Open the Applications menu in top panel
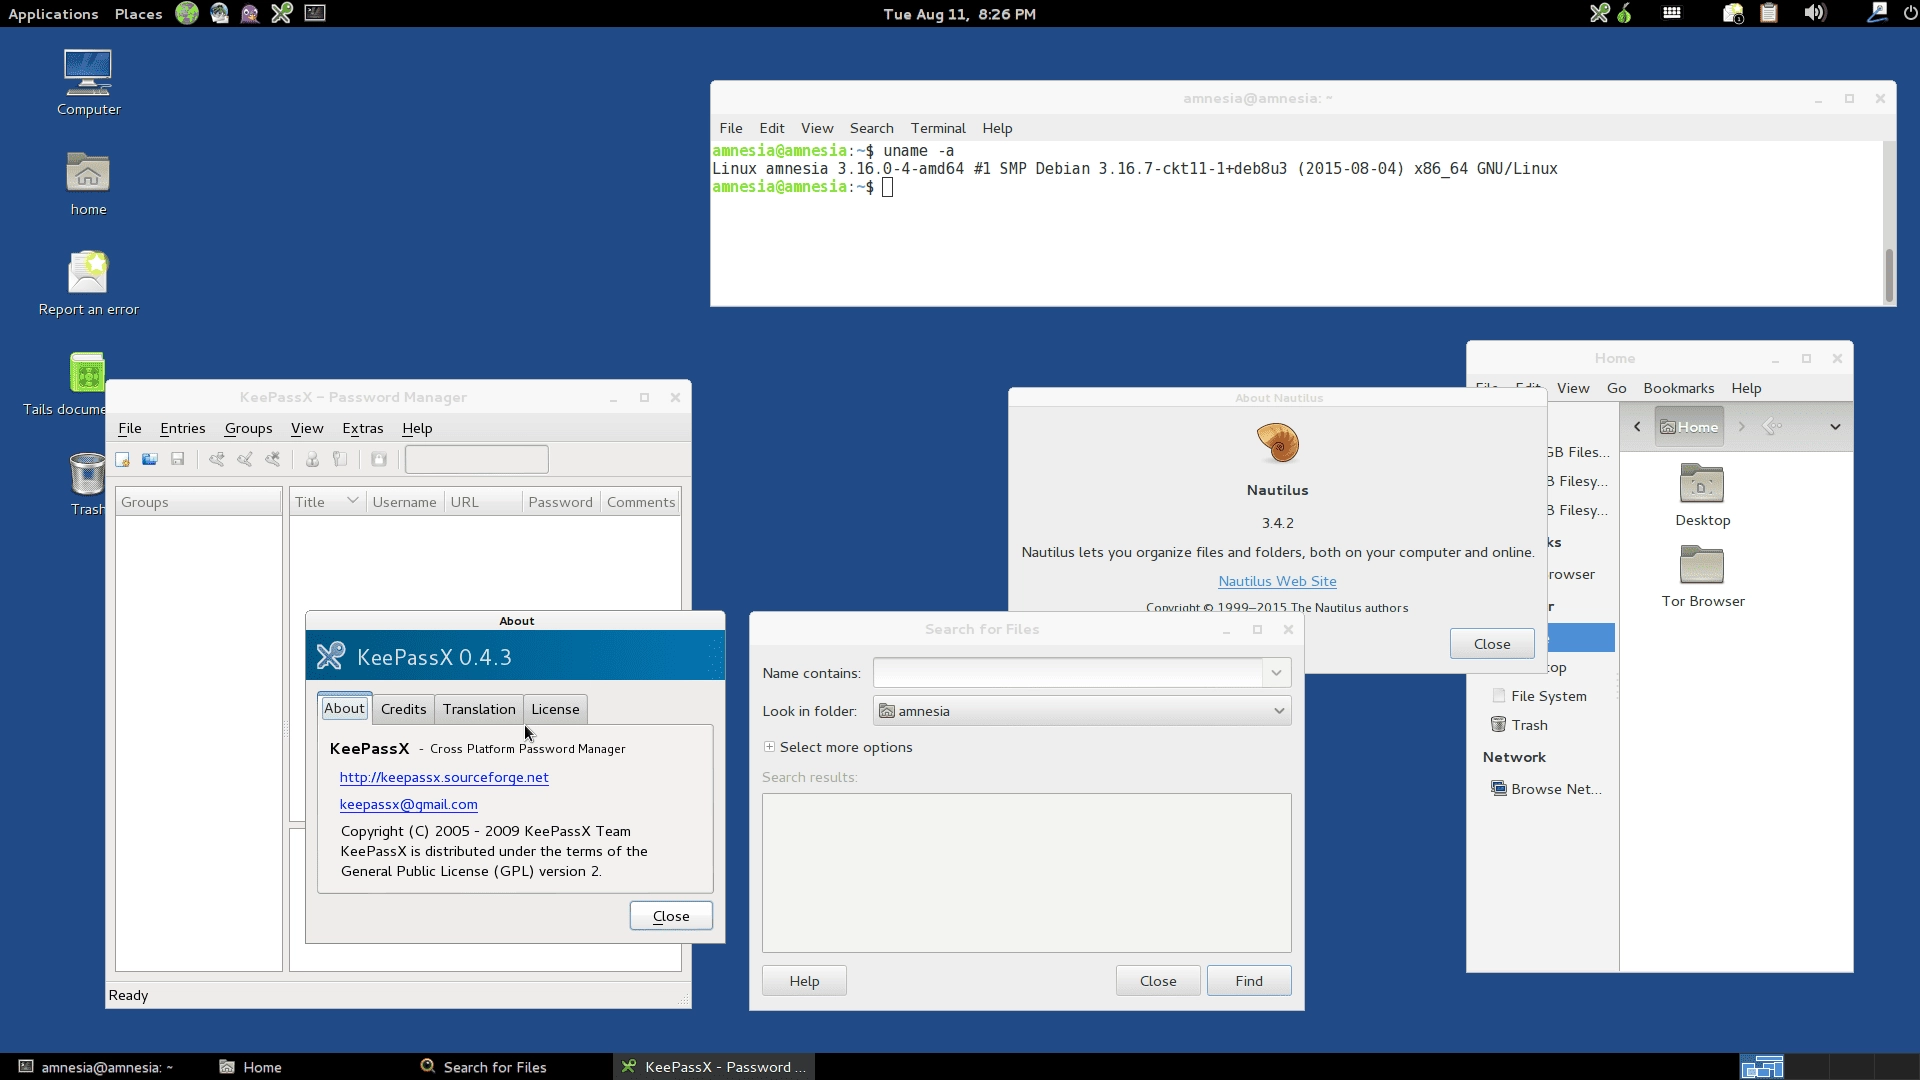1920x1080 pixels. [x=53, y=14]
